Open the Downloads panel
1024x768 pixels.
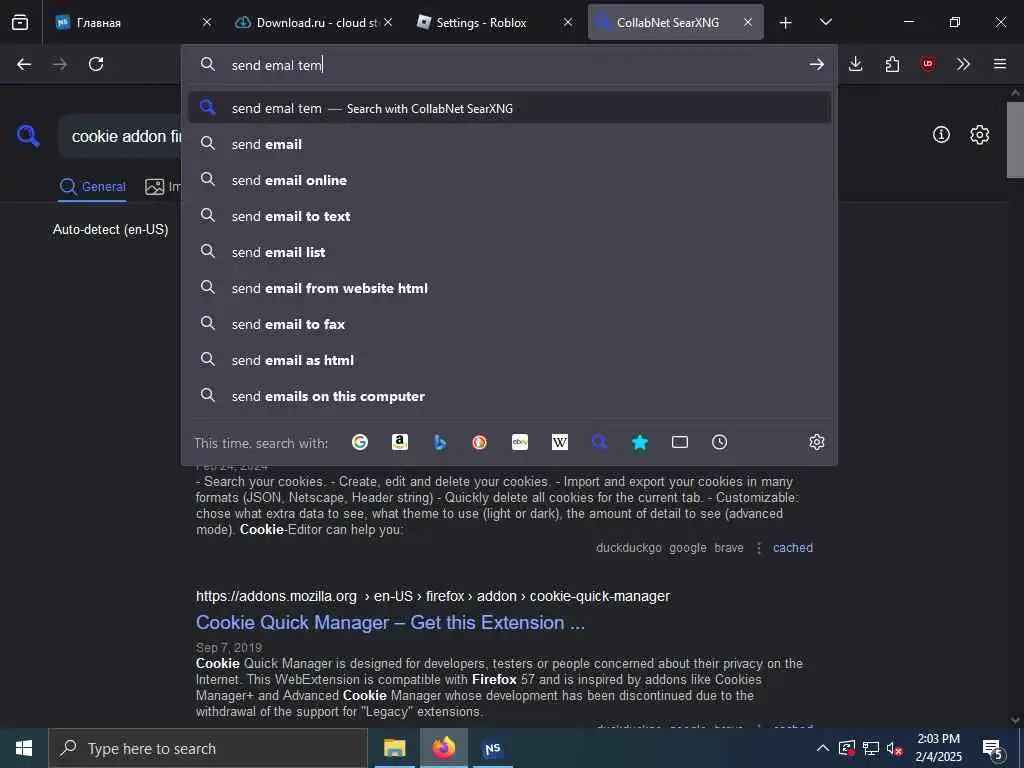856,64
